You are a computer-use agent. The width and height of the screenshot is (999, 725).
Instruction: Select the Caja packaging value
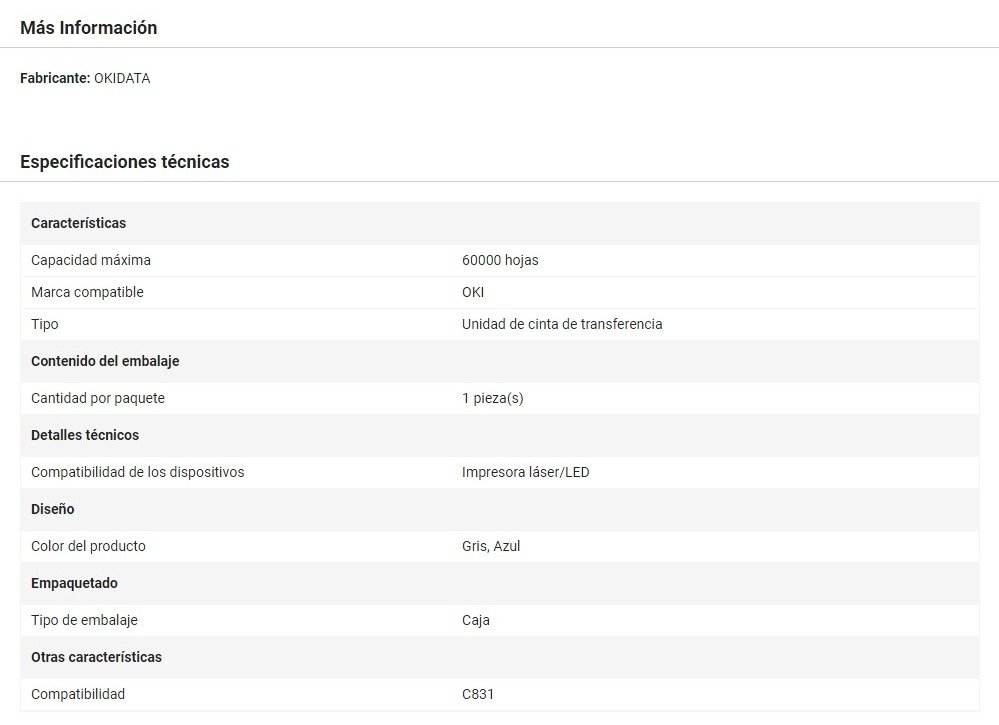[x=476, y=620]
